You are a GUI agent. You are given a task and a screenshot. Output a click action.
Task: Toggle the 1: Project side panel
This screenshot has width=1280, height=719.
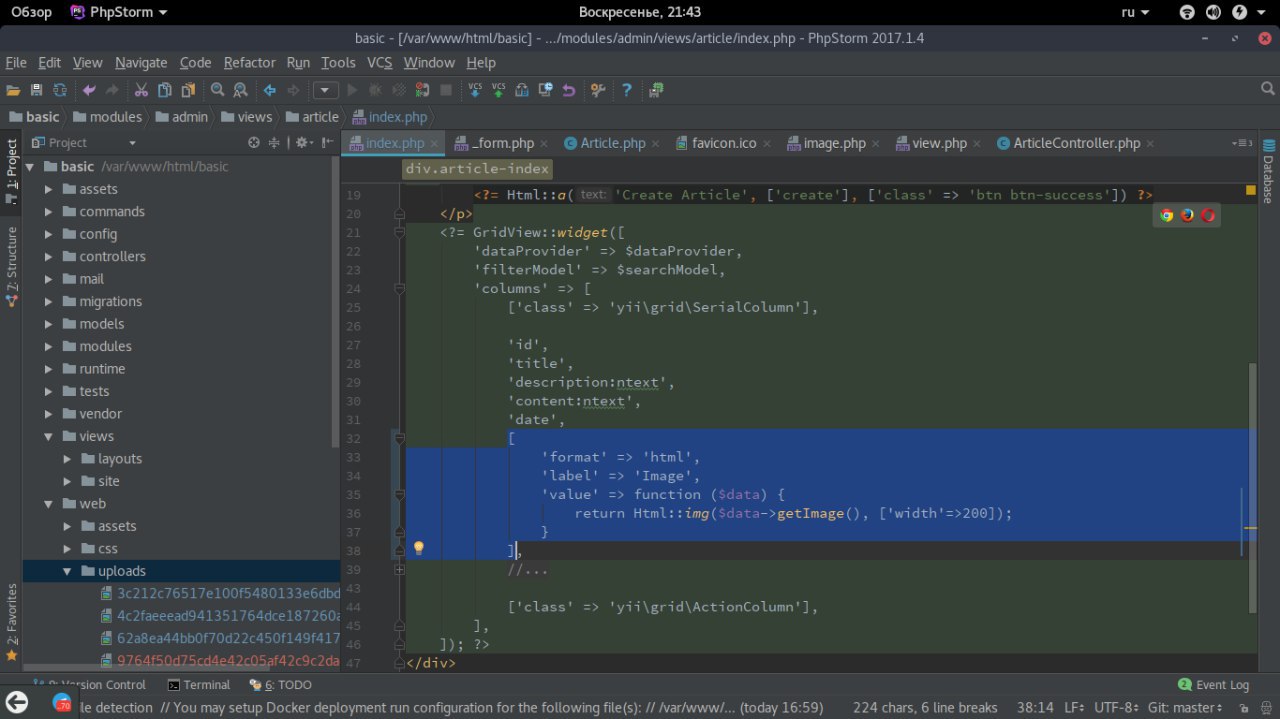(11, 170)
